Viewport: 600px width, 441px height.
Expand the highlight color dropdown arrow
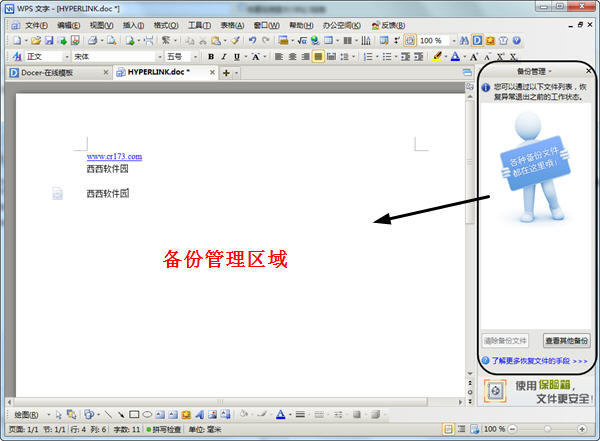pos(446,57)
